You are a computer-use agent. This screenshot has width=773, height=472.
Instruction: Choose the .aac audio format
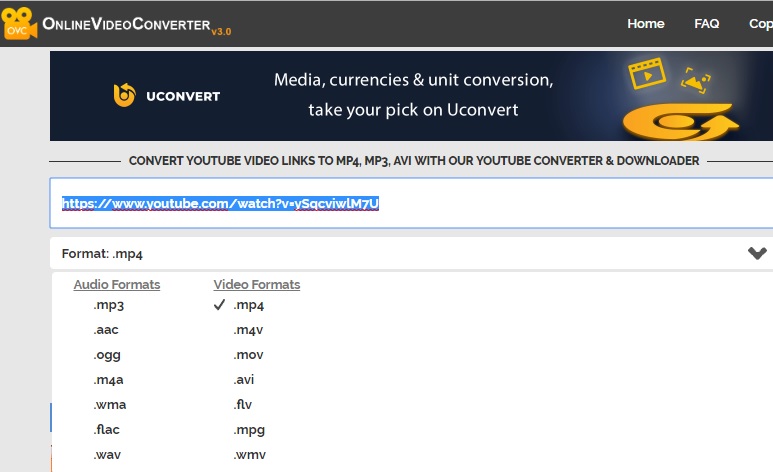[107, 330]
